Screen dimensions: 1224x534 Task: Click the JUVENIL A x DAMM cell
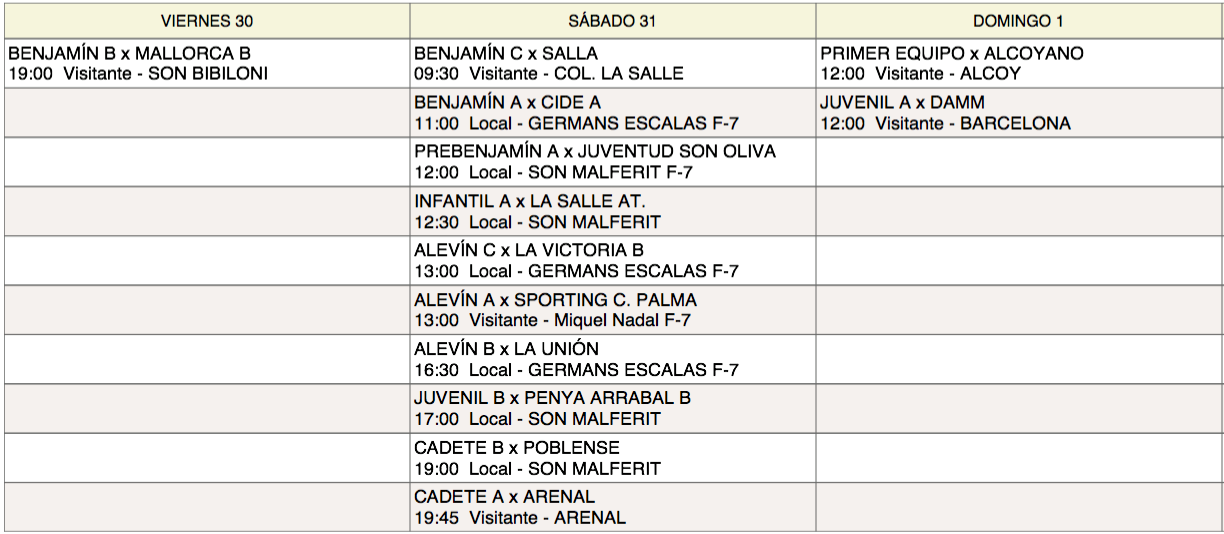[902, 103]
